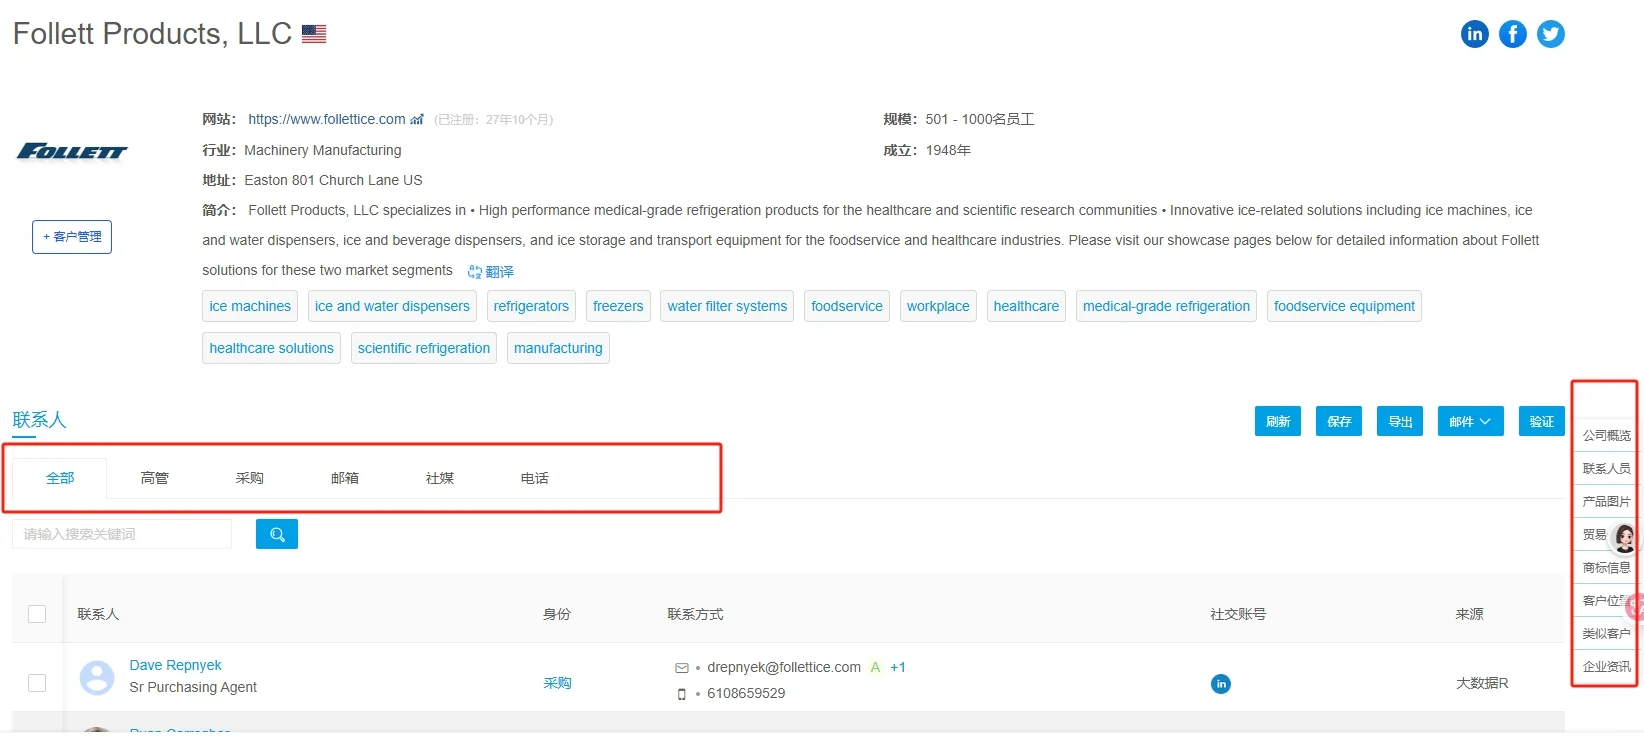The height and width of the screenshot is (745, 1644).
Task: Switch to the 电话 tab
Action: (x=535, y=478)
